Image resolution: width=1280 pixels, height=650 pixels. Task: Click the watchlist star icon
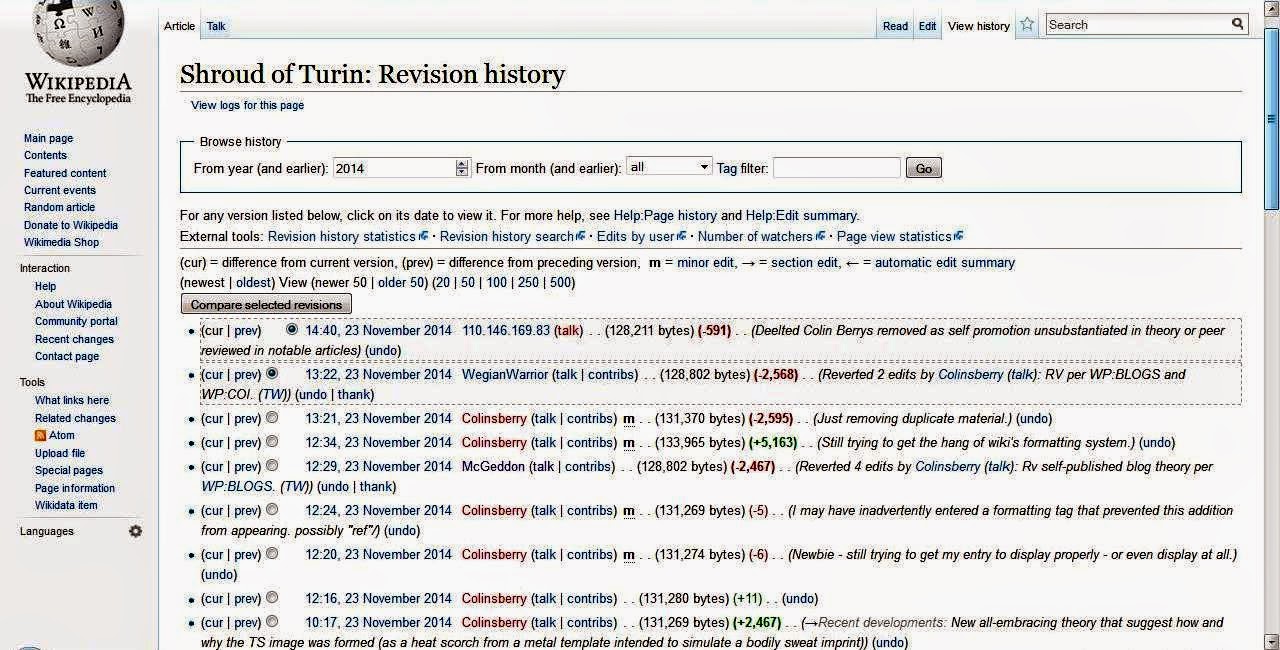coord(1027,25)
